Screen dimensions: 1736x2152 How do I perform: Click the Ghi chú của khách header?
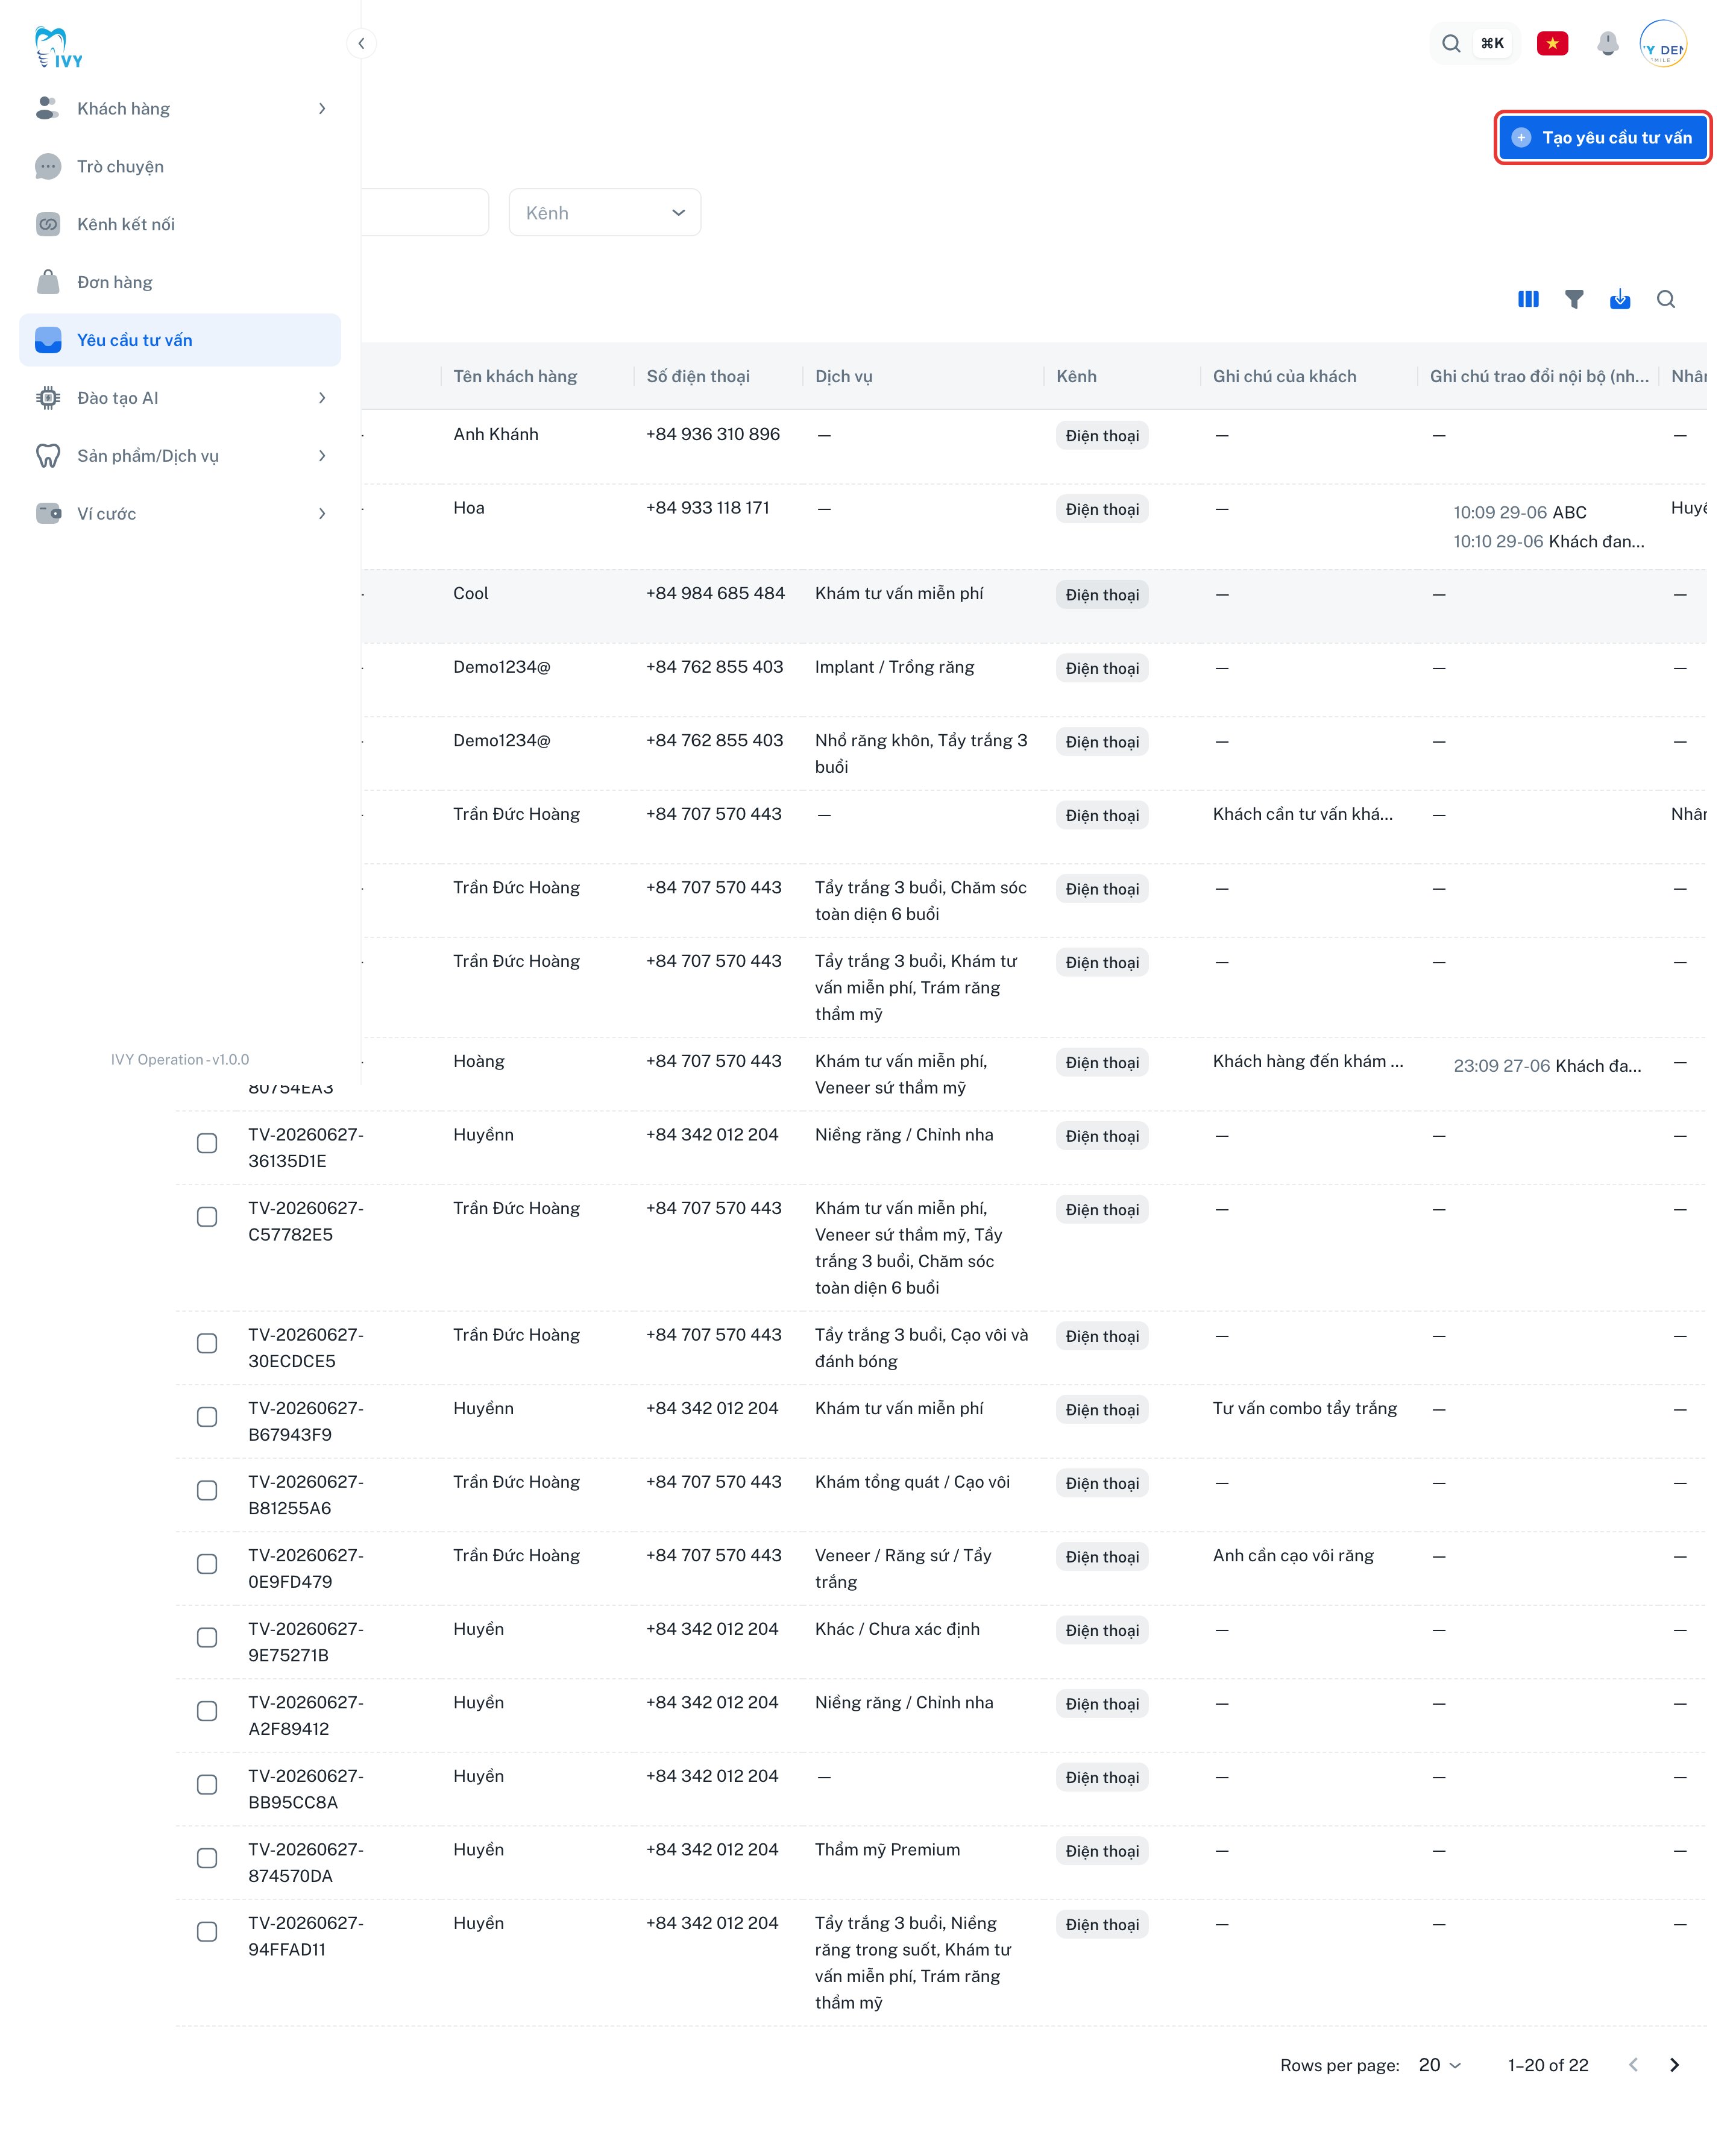tap(1284, 376)
